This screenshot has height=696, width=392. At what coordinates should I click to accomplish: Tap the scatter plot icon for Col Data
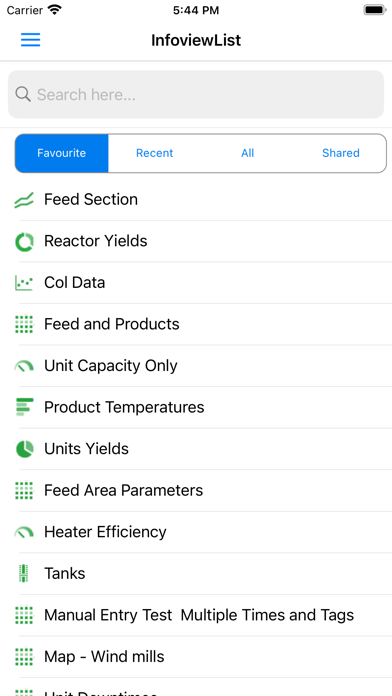[x=24, y=283]
